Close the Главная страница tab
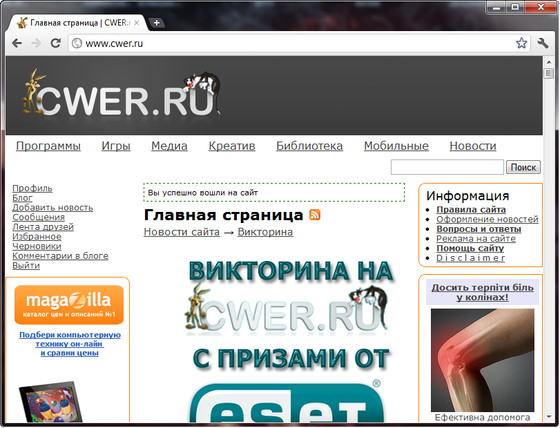The height and width of the screenshot is (428, 560). [x=136, y=23]
